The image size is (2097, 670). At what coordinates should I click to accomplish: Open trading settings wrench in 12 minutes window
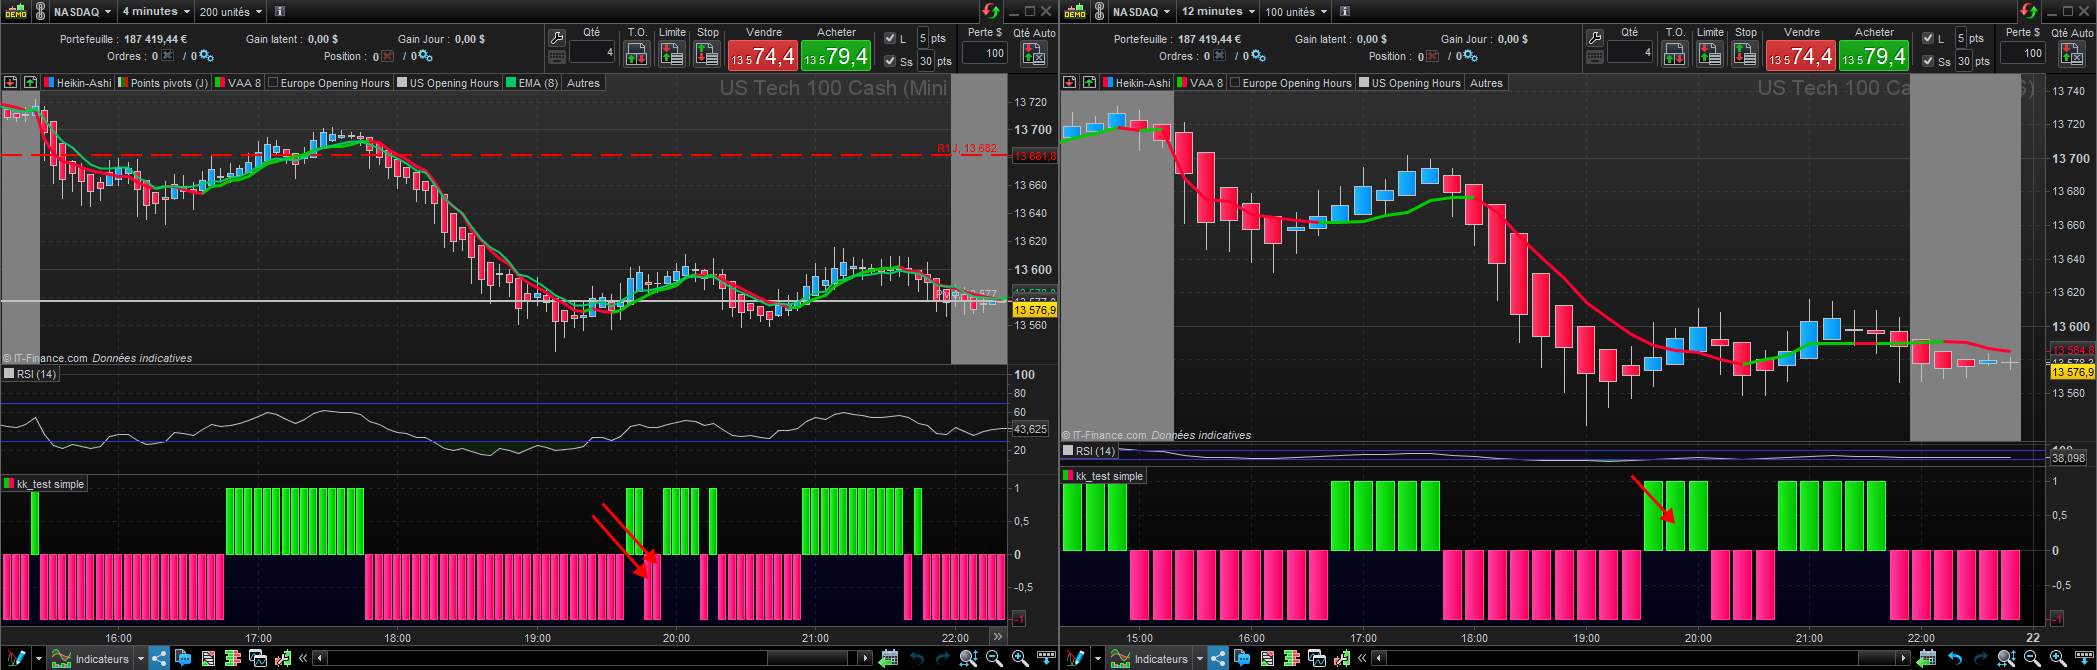pyautogui.click(x=1596, y=37)
